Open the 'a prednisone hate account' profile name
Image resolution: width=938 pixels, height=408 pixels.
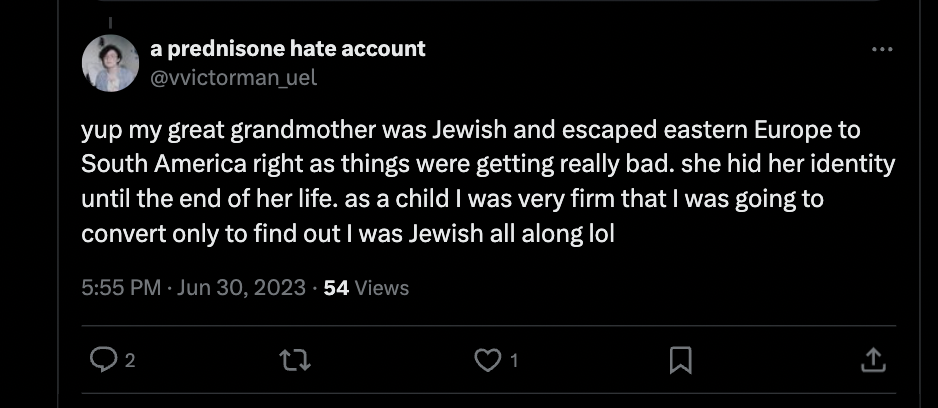(x=288, y=48)
